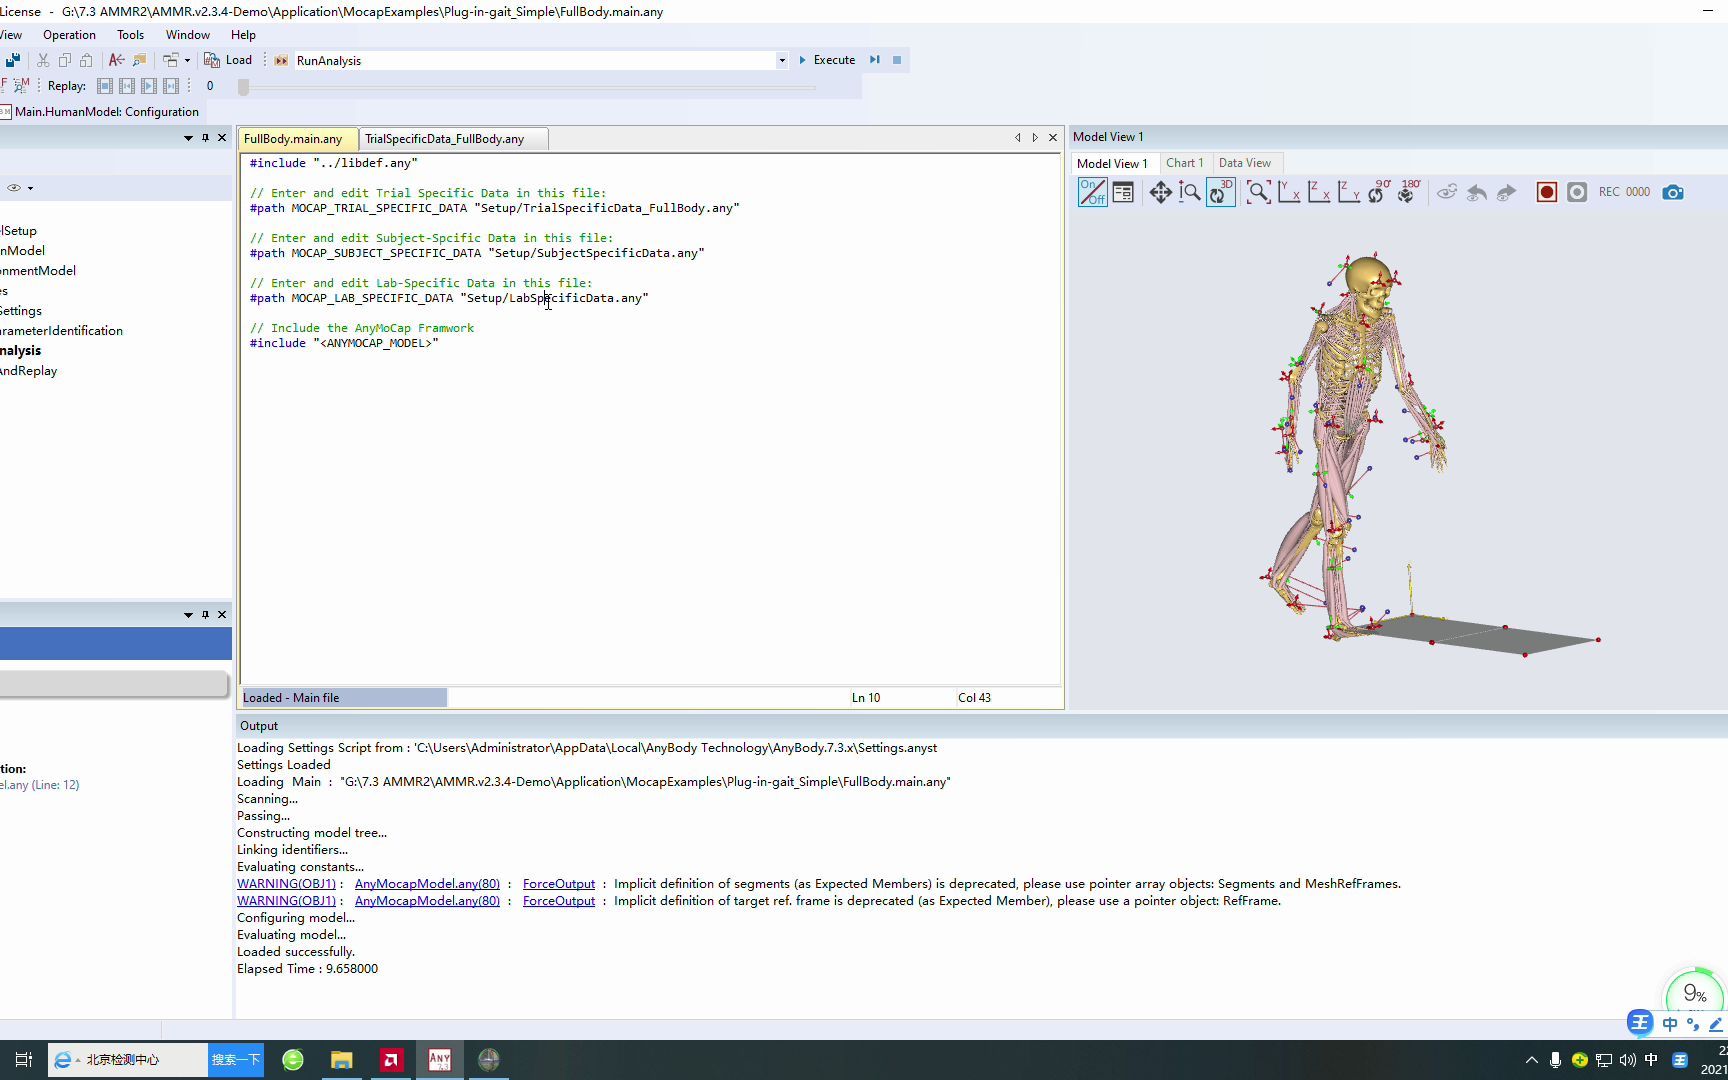Rotate the view 180 degrees

(x=1408, y=192)
